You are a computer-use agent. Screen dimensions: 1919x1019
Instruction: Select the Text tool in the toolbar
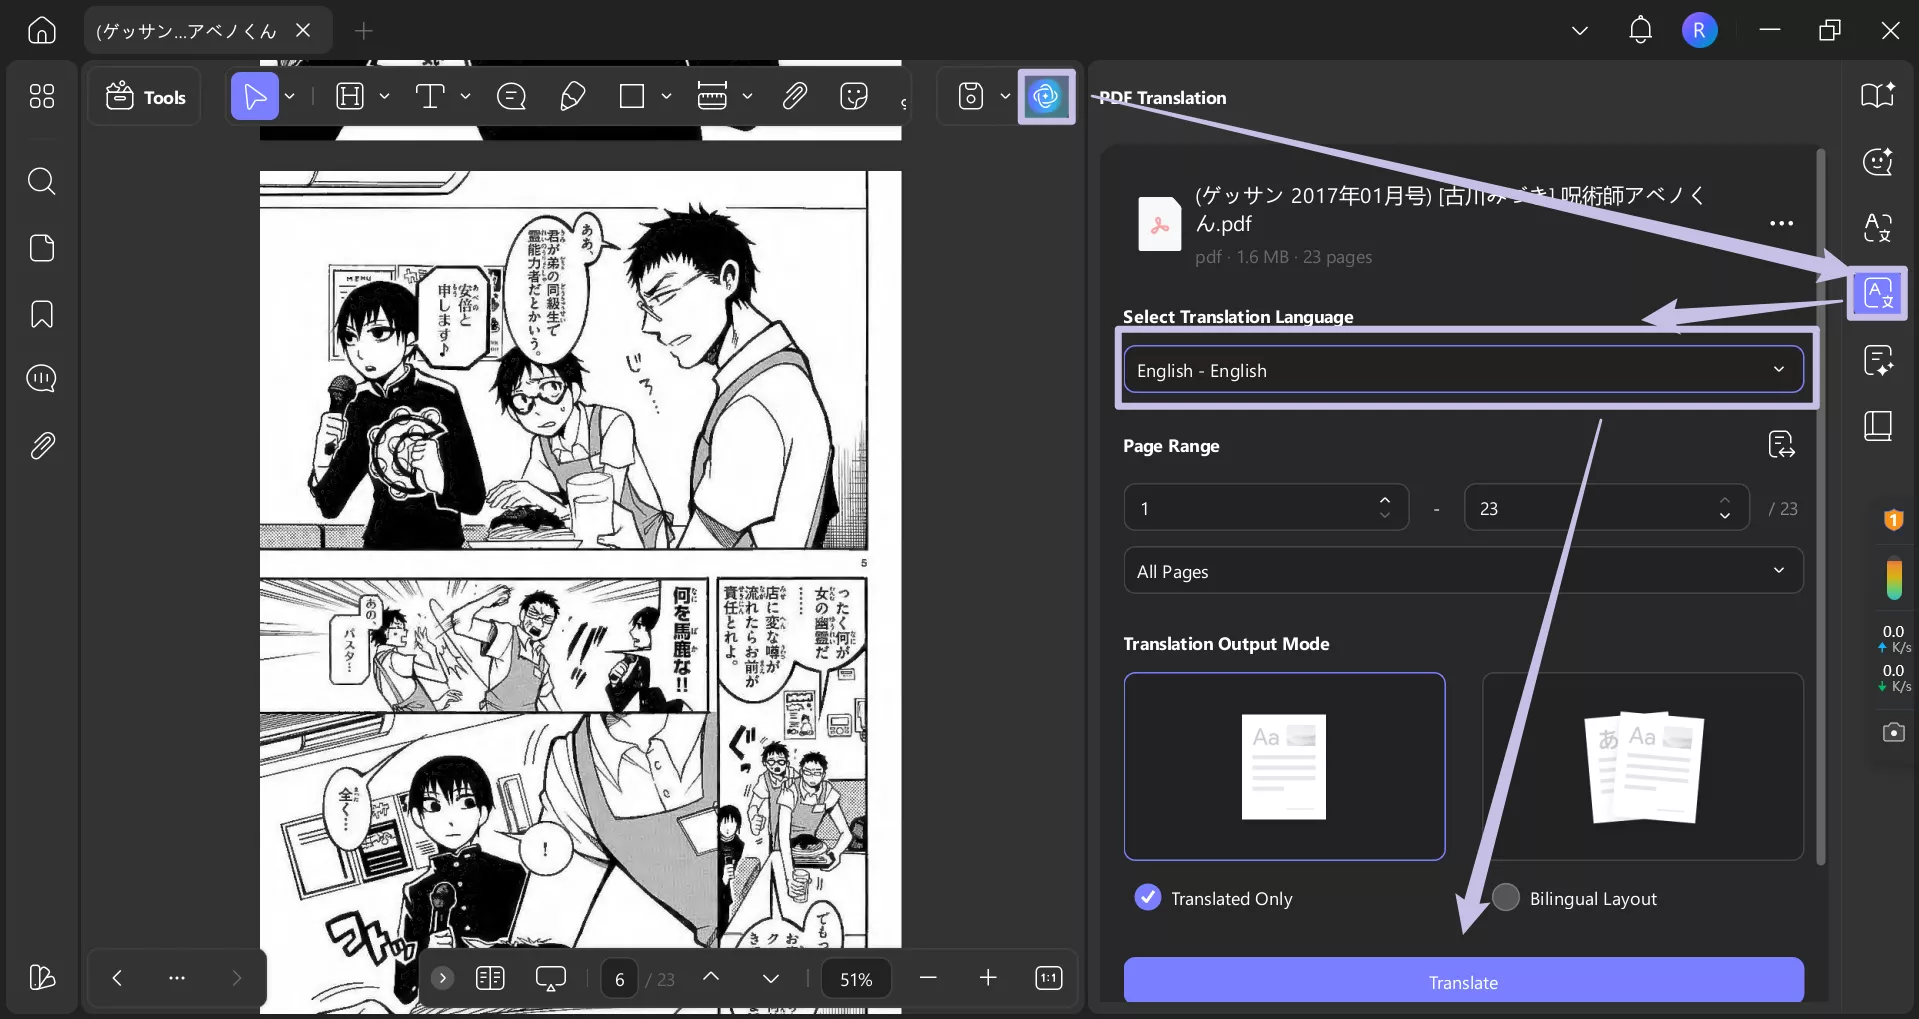(x=430, y=96)
